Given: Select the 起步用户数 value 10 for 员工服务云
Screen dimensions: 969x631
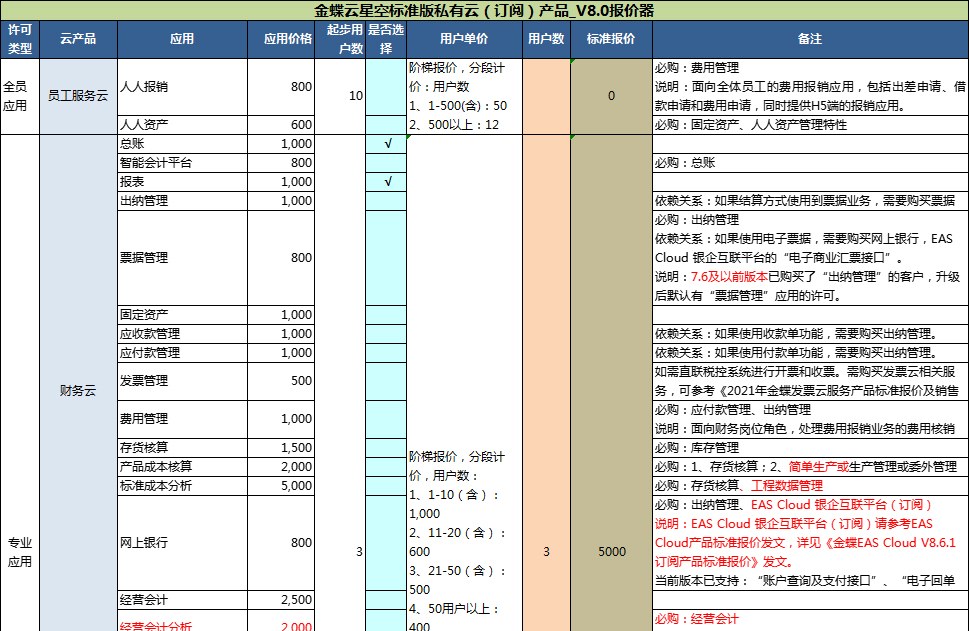Looking at the screenshot, I should click(340, 96).
